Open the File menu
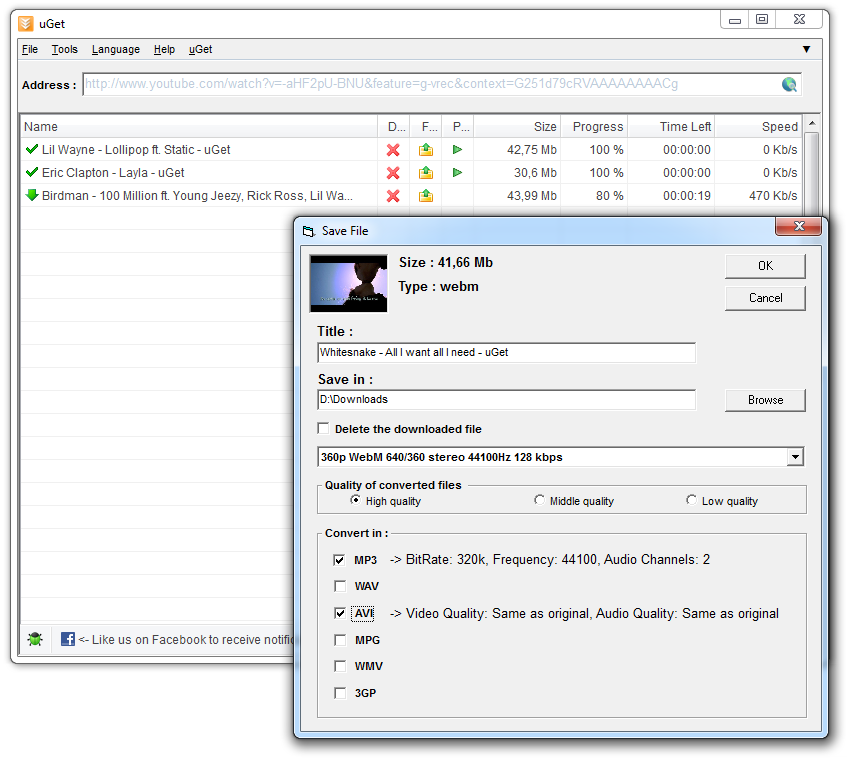The height and width of the screenshot is (764, 856). pyautogui.click(x=30, y=50)
